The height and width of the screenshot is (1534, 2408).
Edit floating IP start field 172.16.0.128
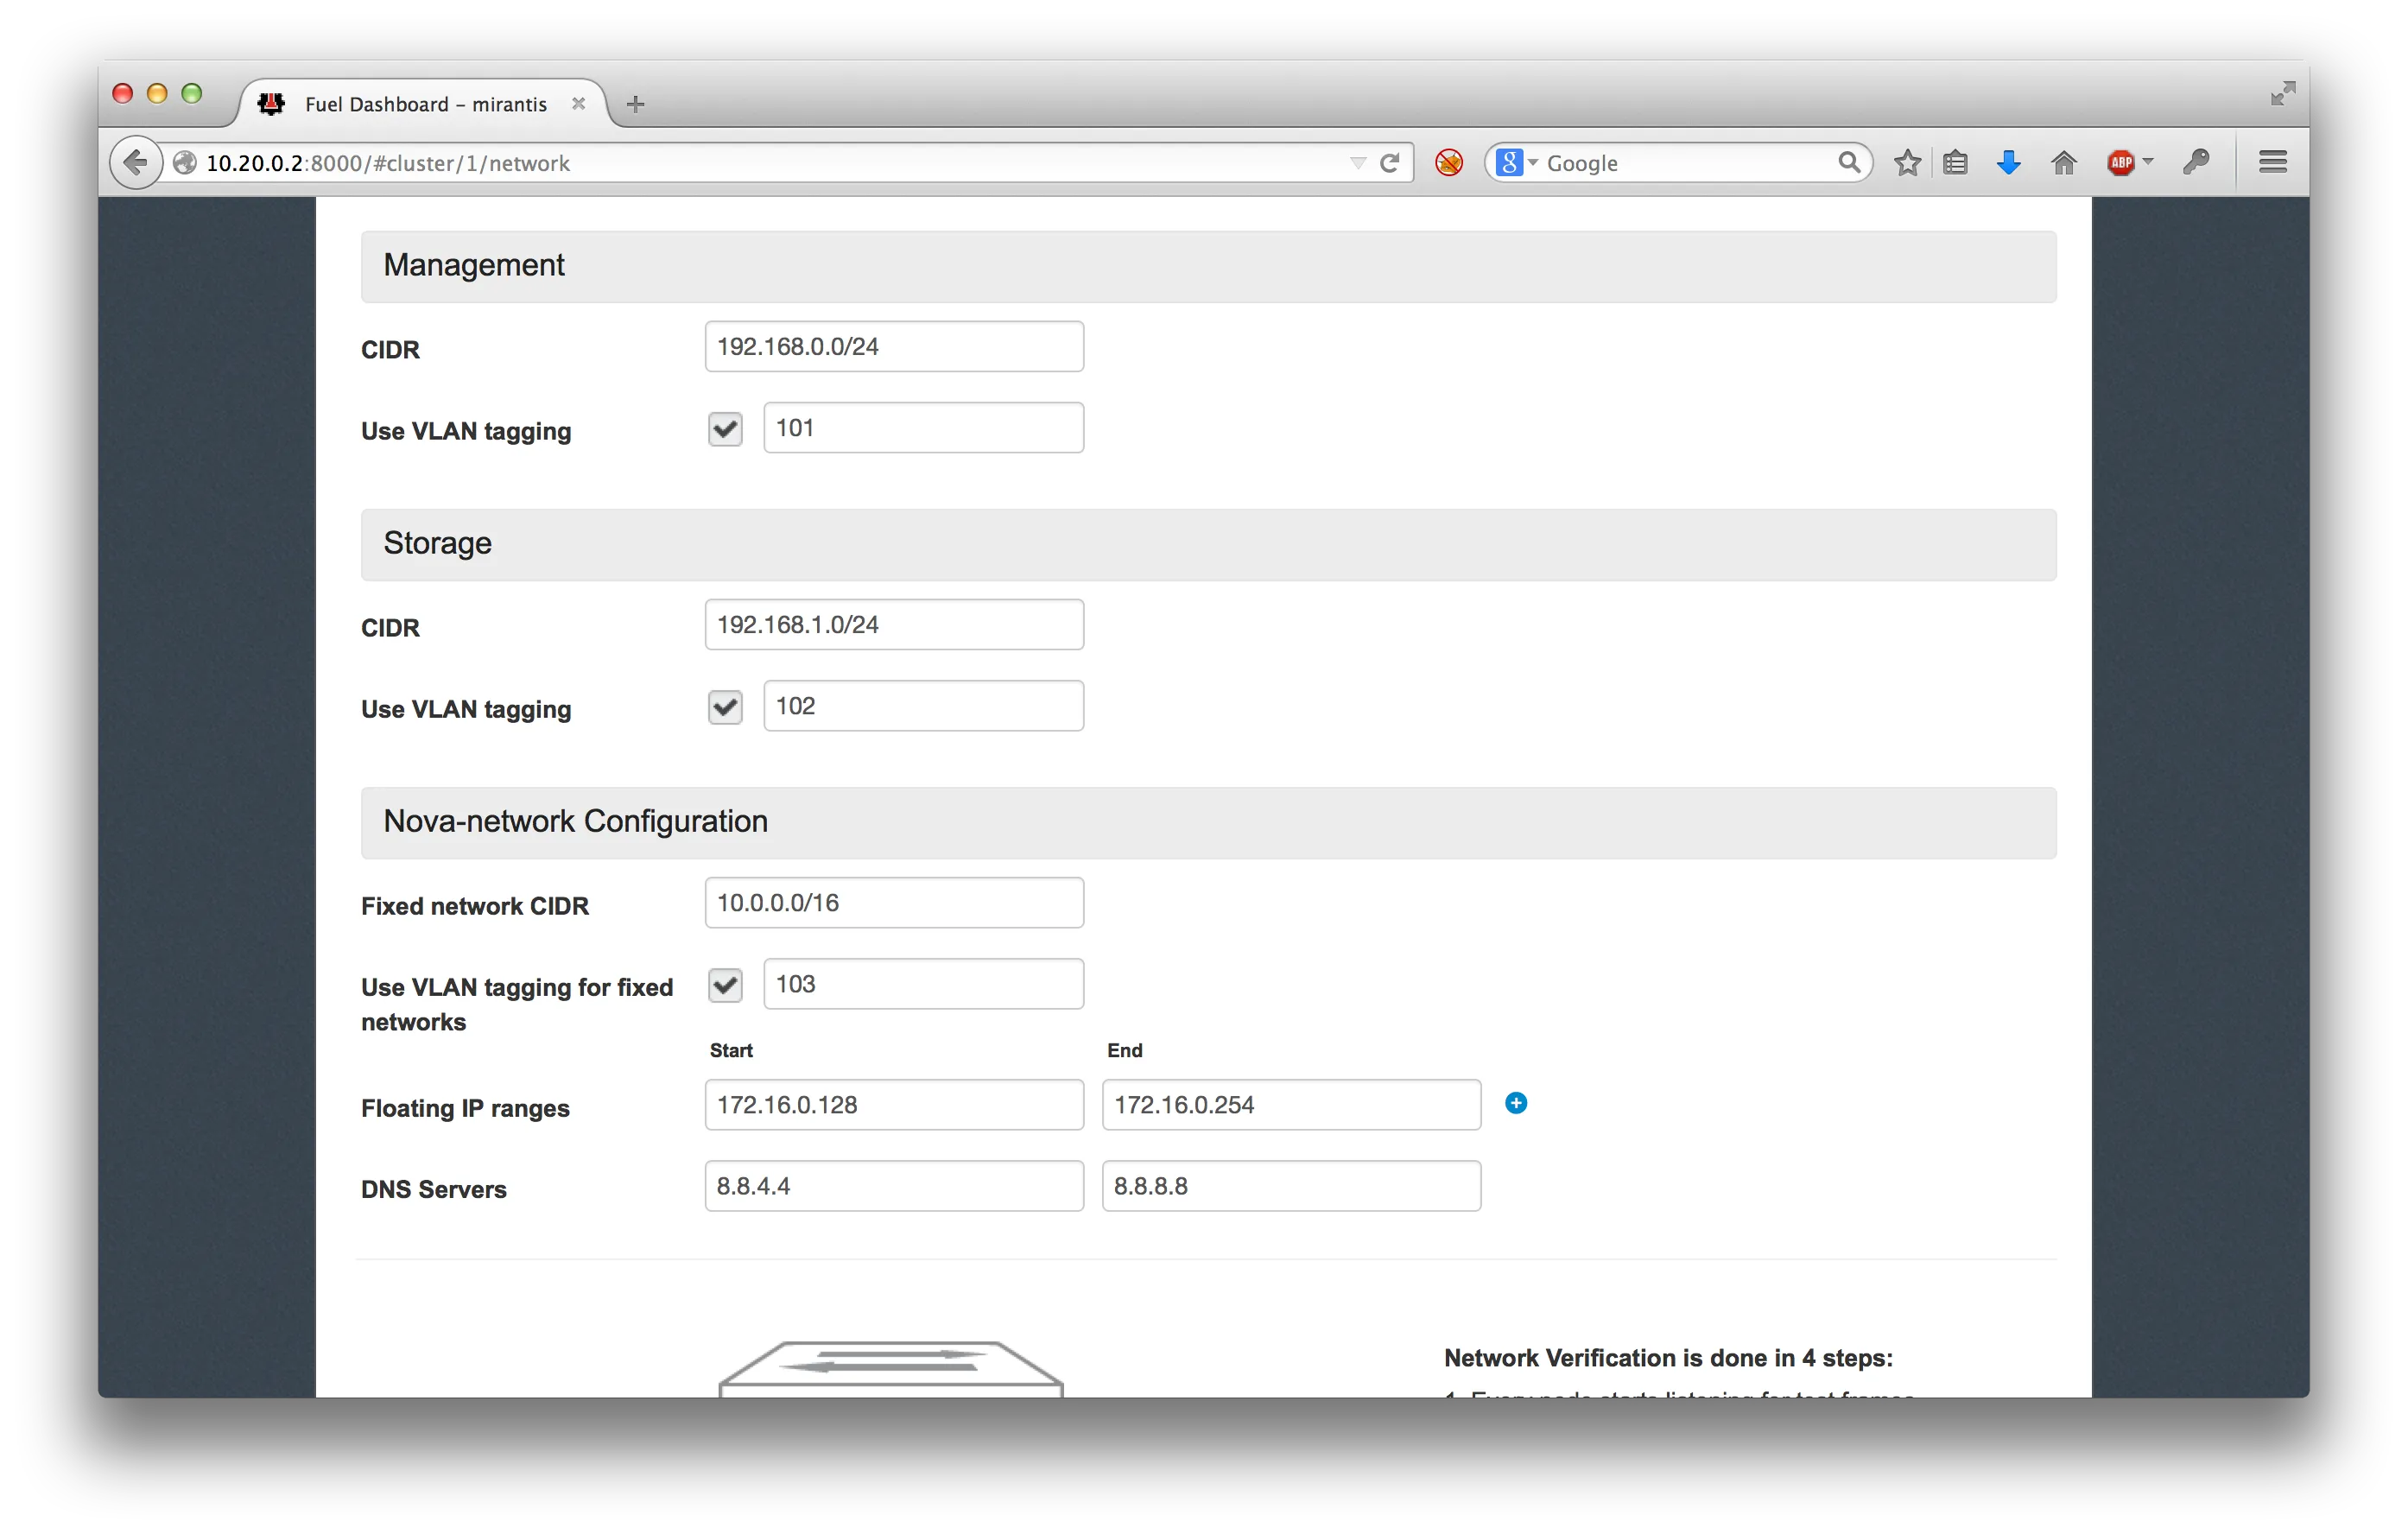[x=893, y=1105]
